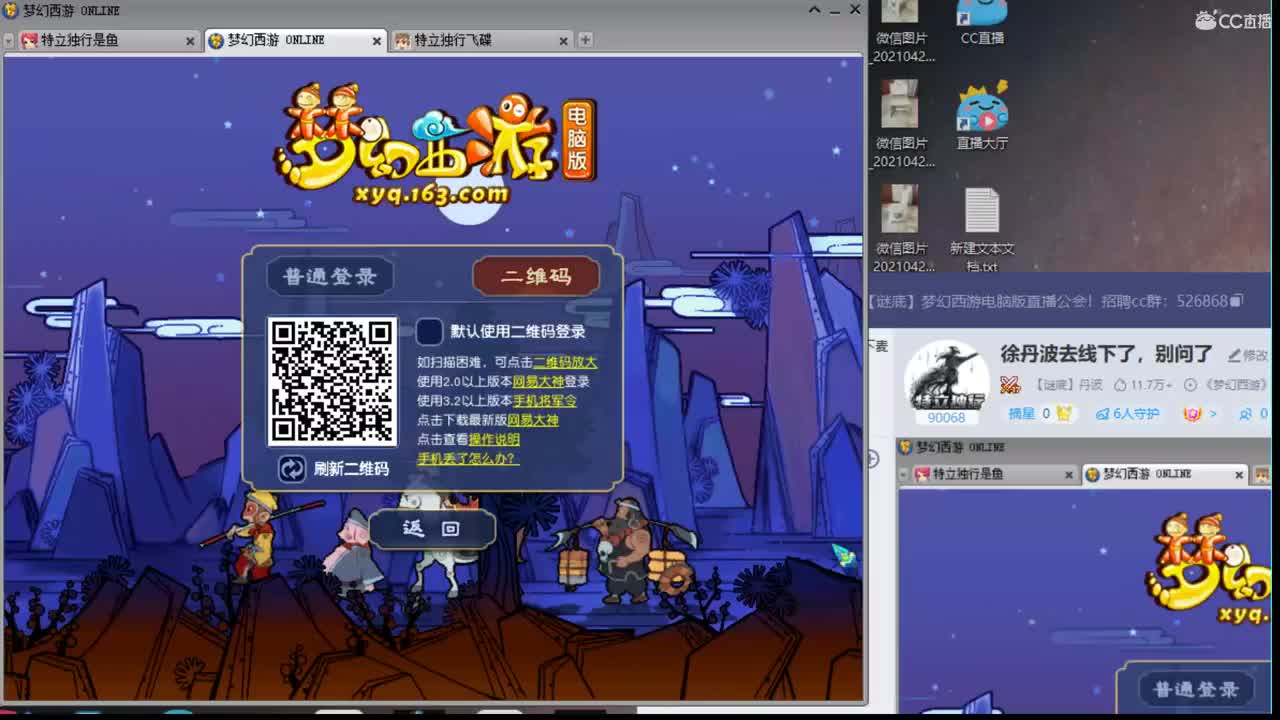Switch to 普通登录 login mode
Viewport: 1280px width, 720px height.
pos(330,276)
